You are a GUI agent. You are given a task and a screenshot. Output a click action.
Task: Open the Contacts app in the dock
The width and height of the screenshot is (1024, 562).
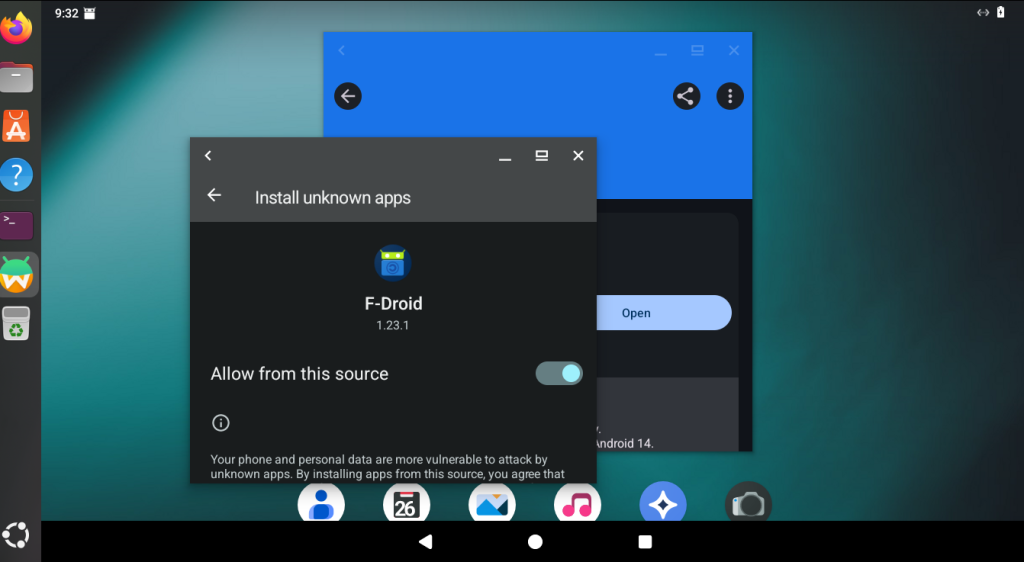321,503
